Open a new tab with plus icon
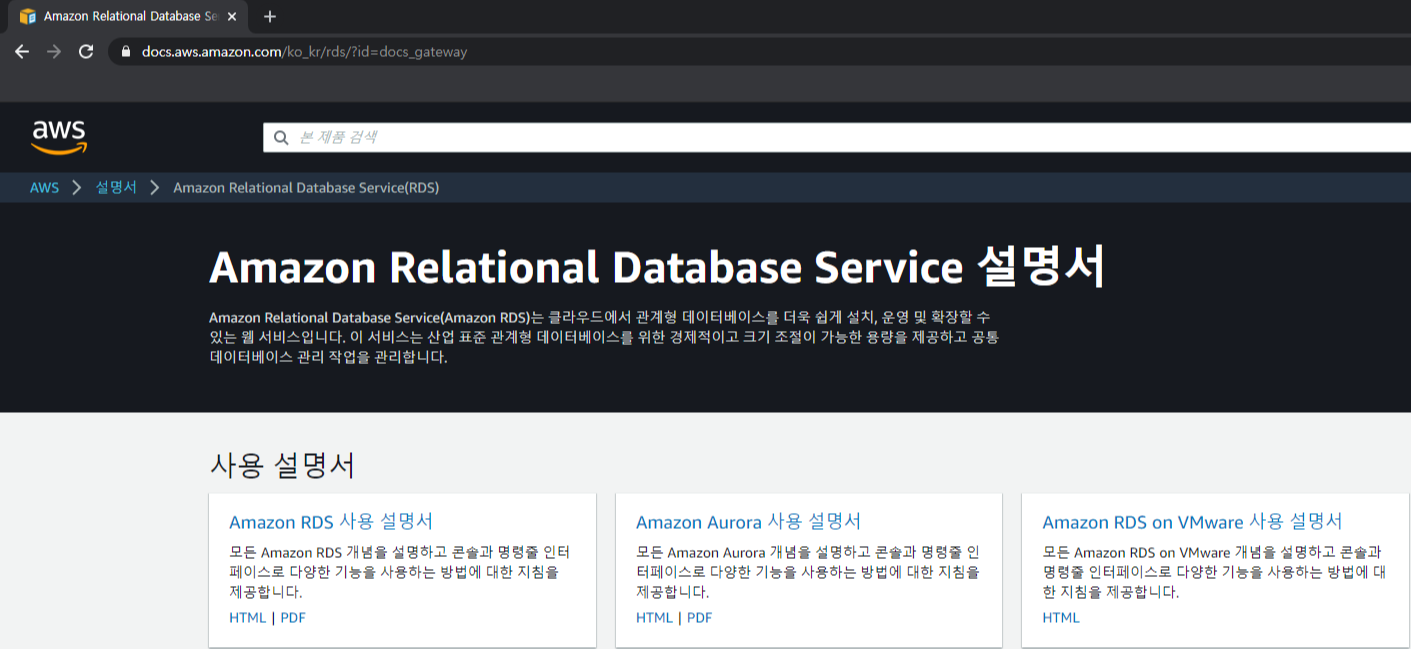The height and width of the screenshot is (649, 1411). coord(270,17)
